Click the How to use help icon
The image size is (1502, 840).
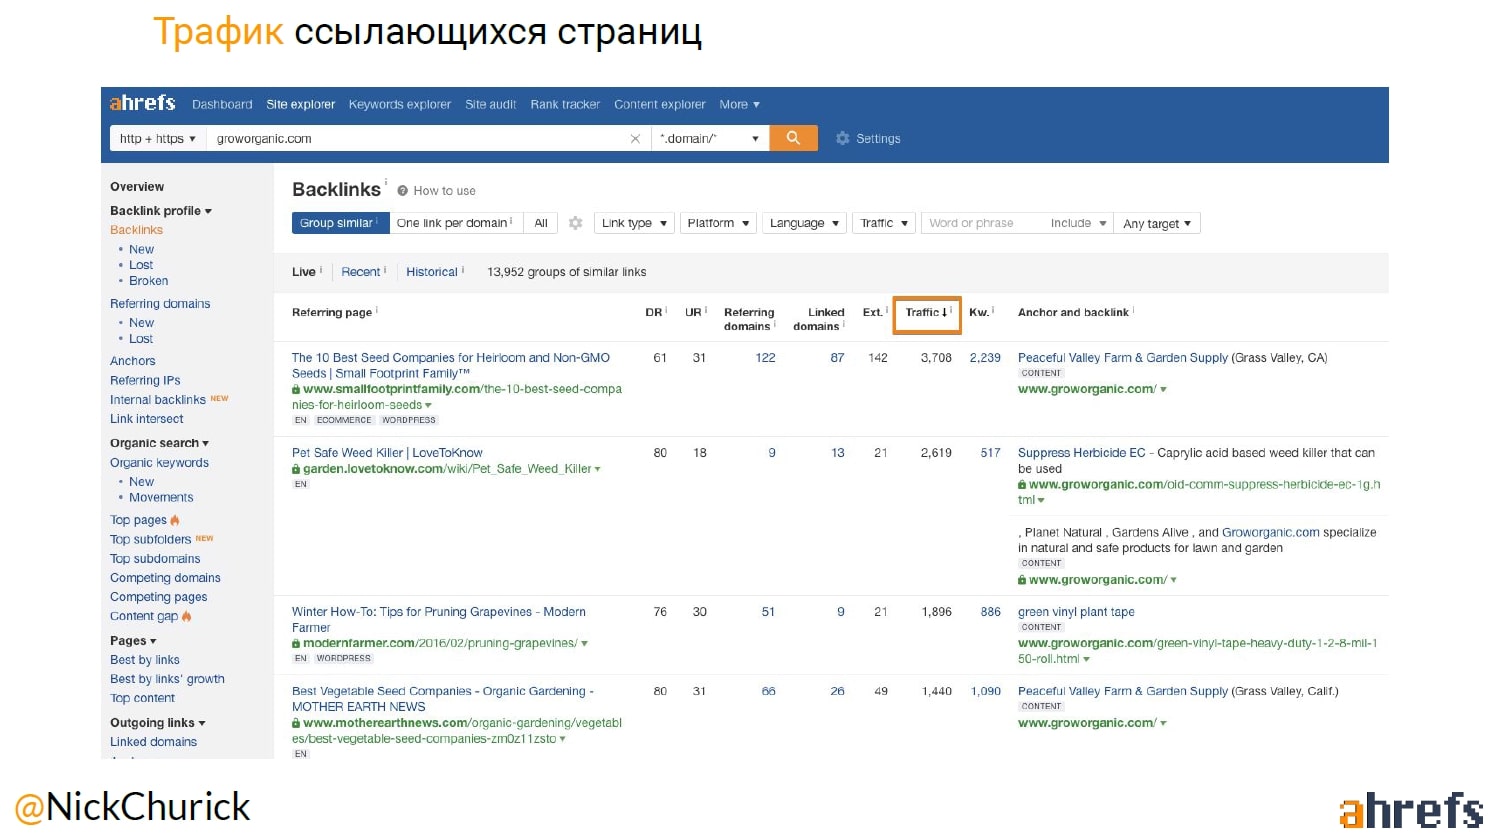pos(402,191)
